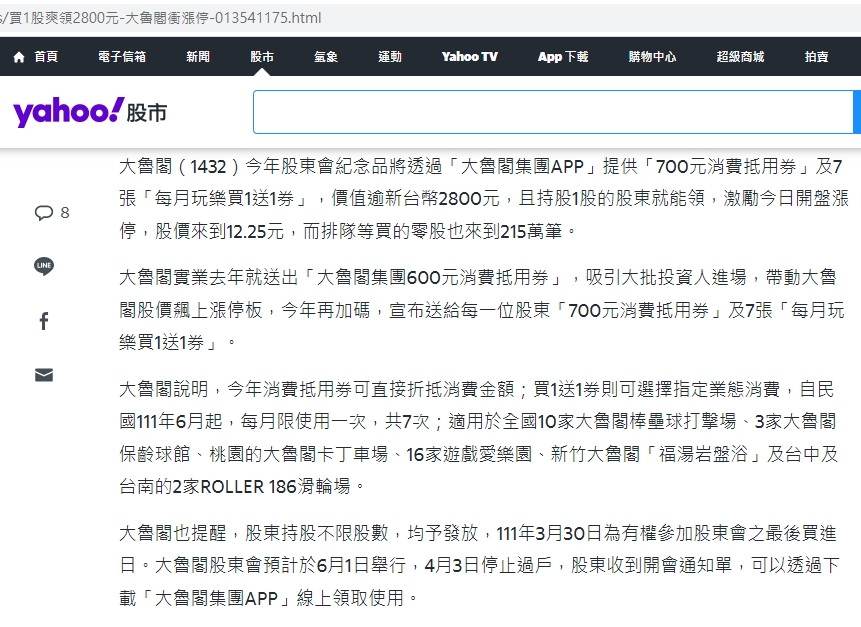Click the text ROLLER 186滑輪場
The height and width of the screenshot is (627, 861).
point(275,486)
